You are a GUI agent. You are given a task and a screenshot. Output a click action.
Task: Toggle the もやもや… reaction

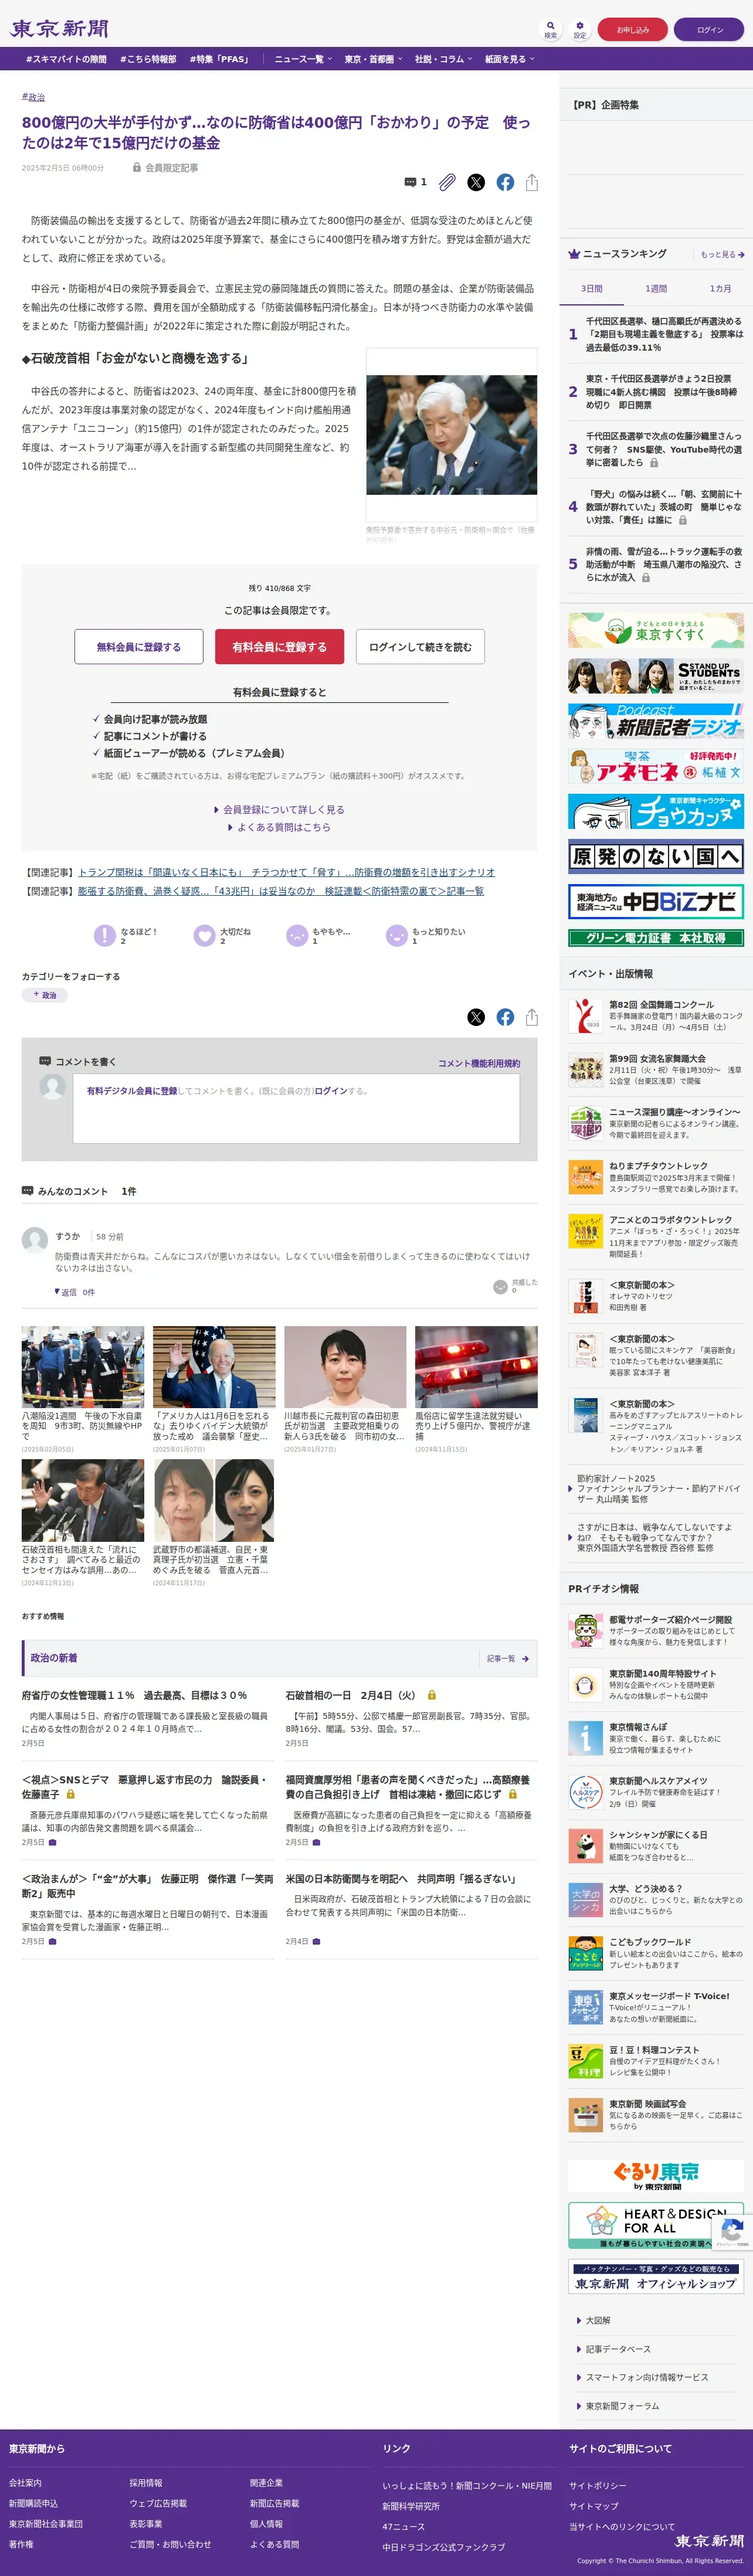(x=296, y=935)
